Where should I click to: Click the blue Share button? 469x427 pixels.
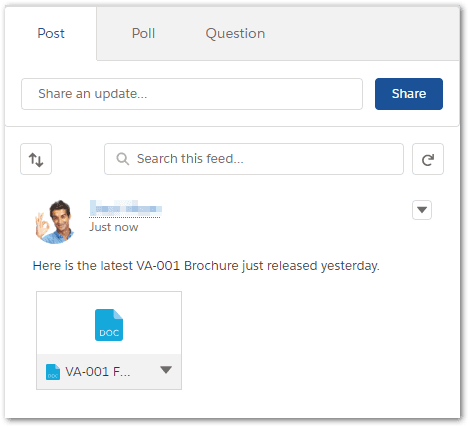[x=409, y=94]
